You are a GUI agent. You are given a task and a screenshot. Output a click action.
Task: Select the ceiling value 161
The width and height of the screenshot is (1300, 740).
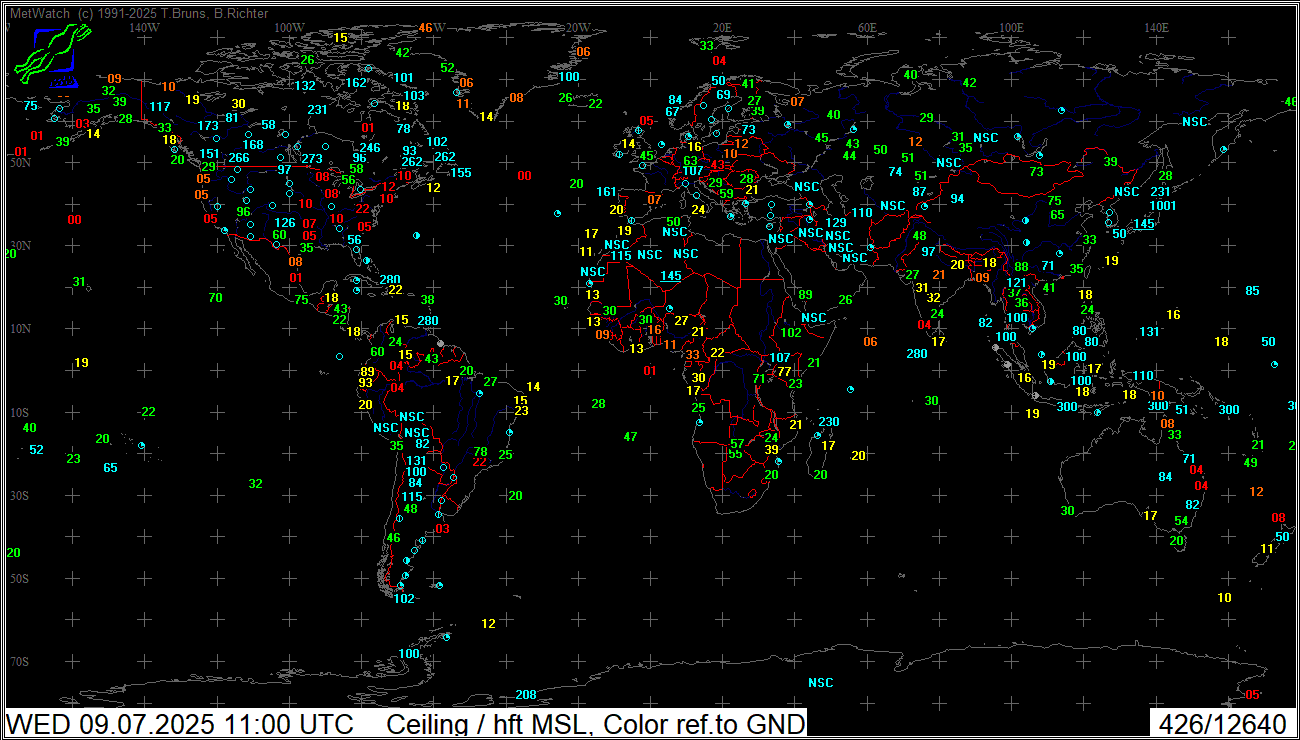[607, 192]
